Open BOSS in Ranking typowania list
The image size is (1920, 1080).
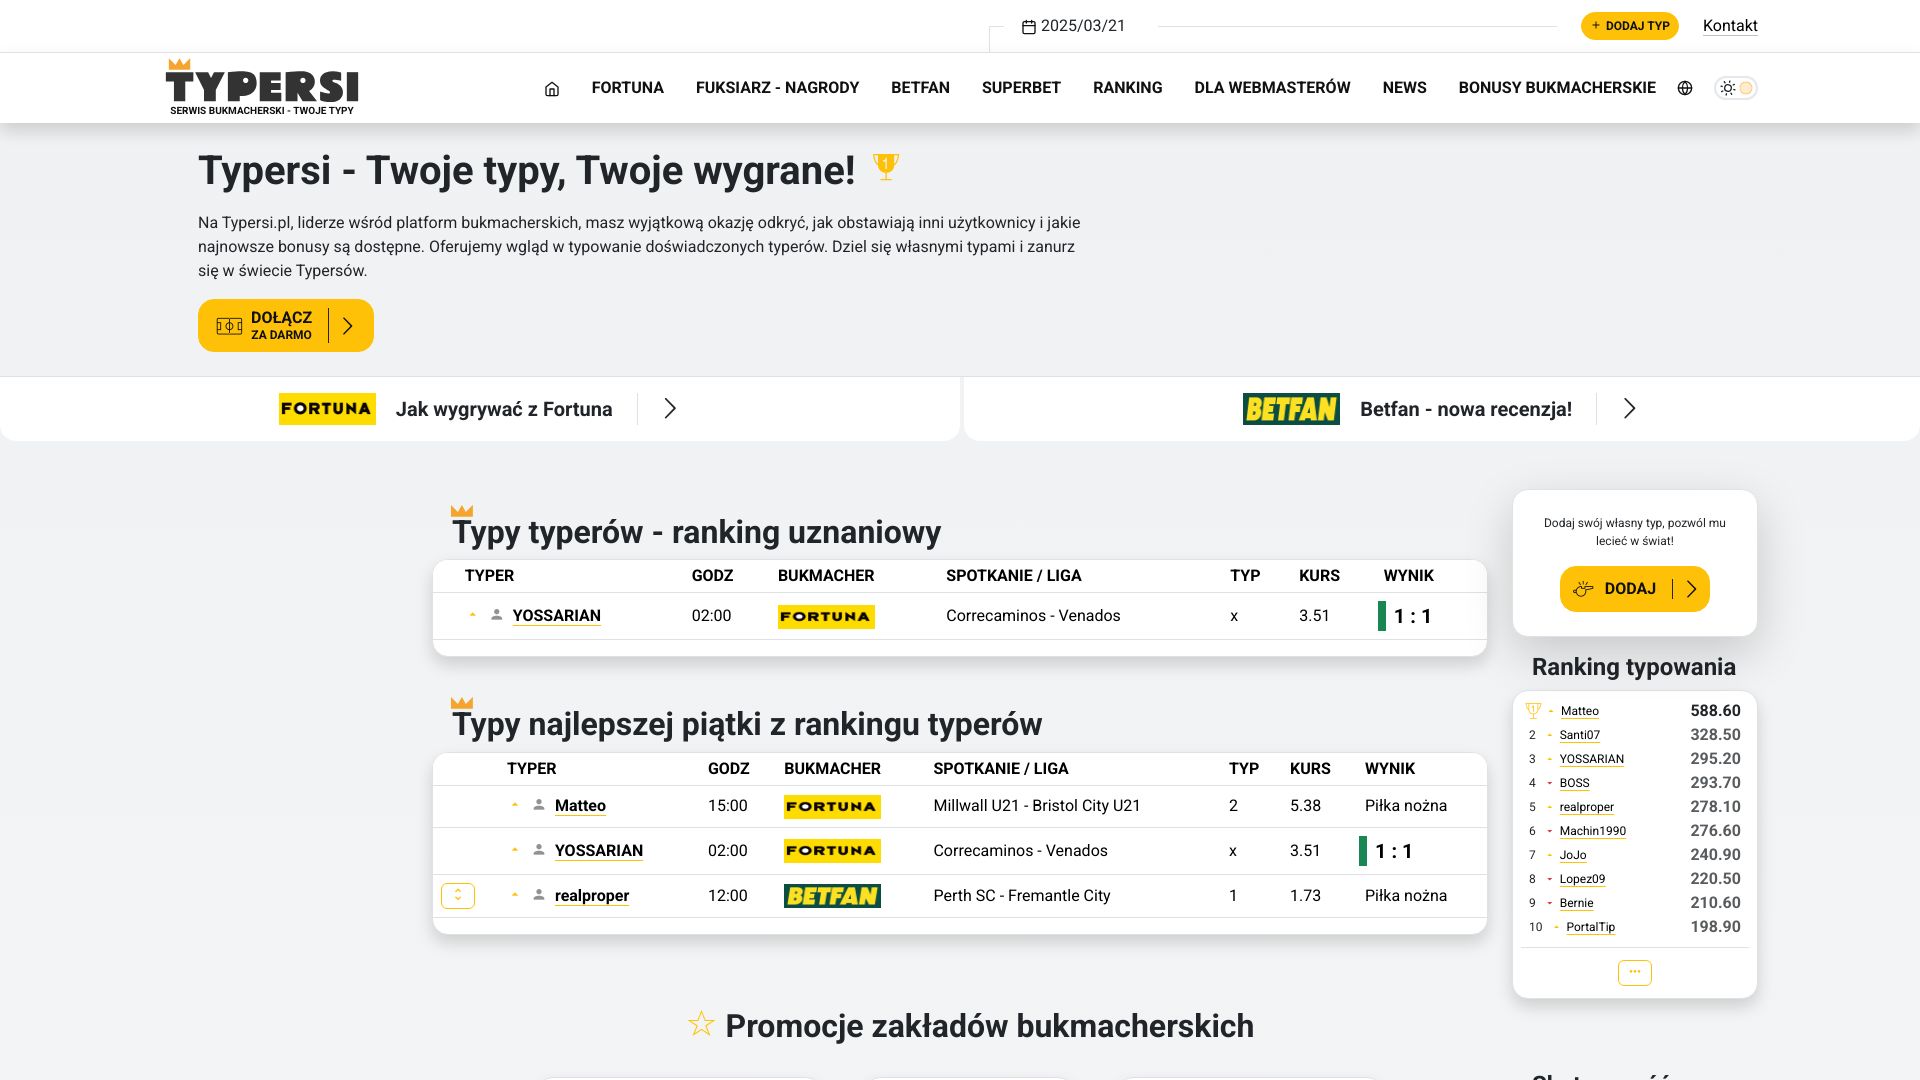point(1575,783)
